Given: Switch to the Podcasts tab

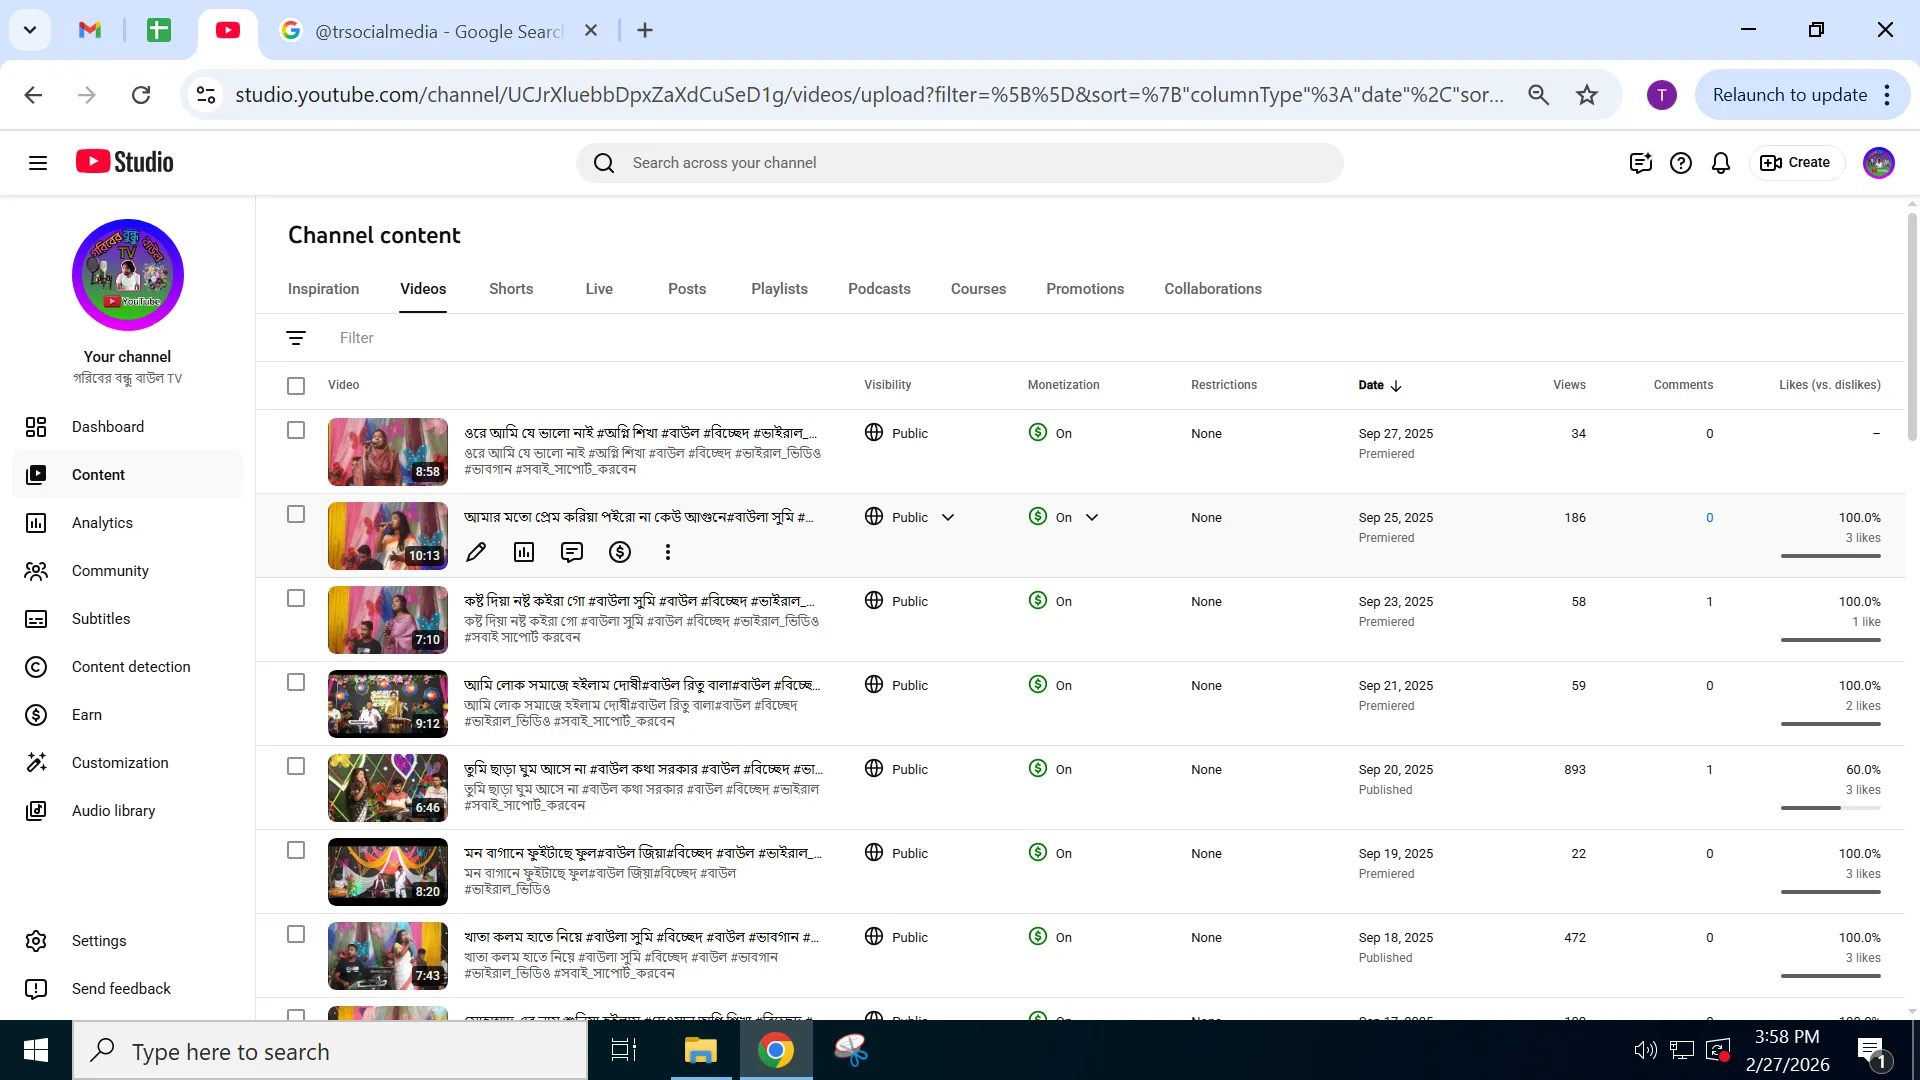Looking at the screenshot, I should tap(879, 289).
